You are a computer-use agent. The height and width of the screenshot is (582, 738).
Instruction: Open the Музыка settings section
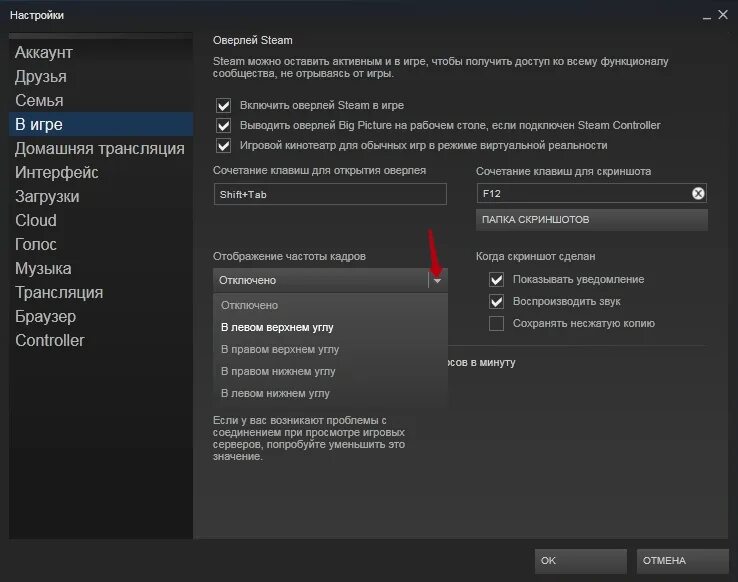101,268
